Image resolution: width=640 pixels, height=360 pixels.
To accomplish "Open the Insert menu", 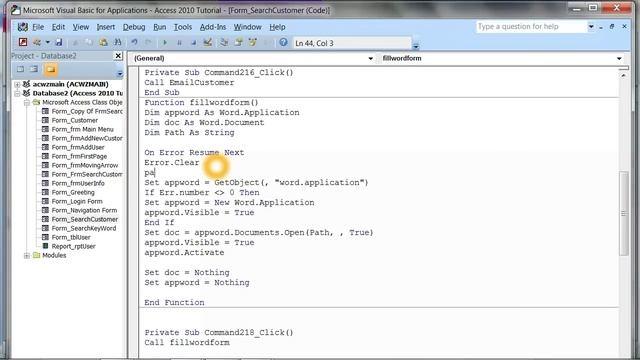I will coord(106,27).
